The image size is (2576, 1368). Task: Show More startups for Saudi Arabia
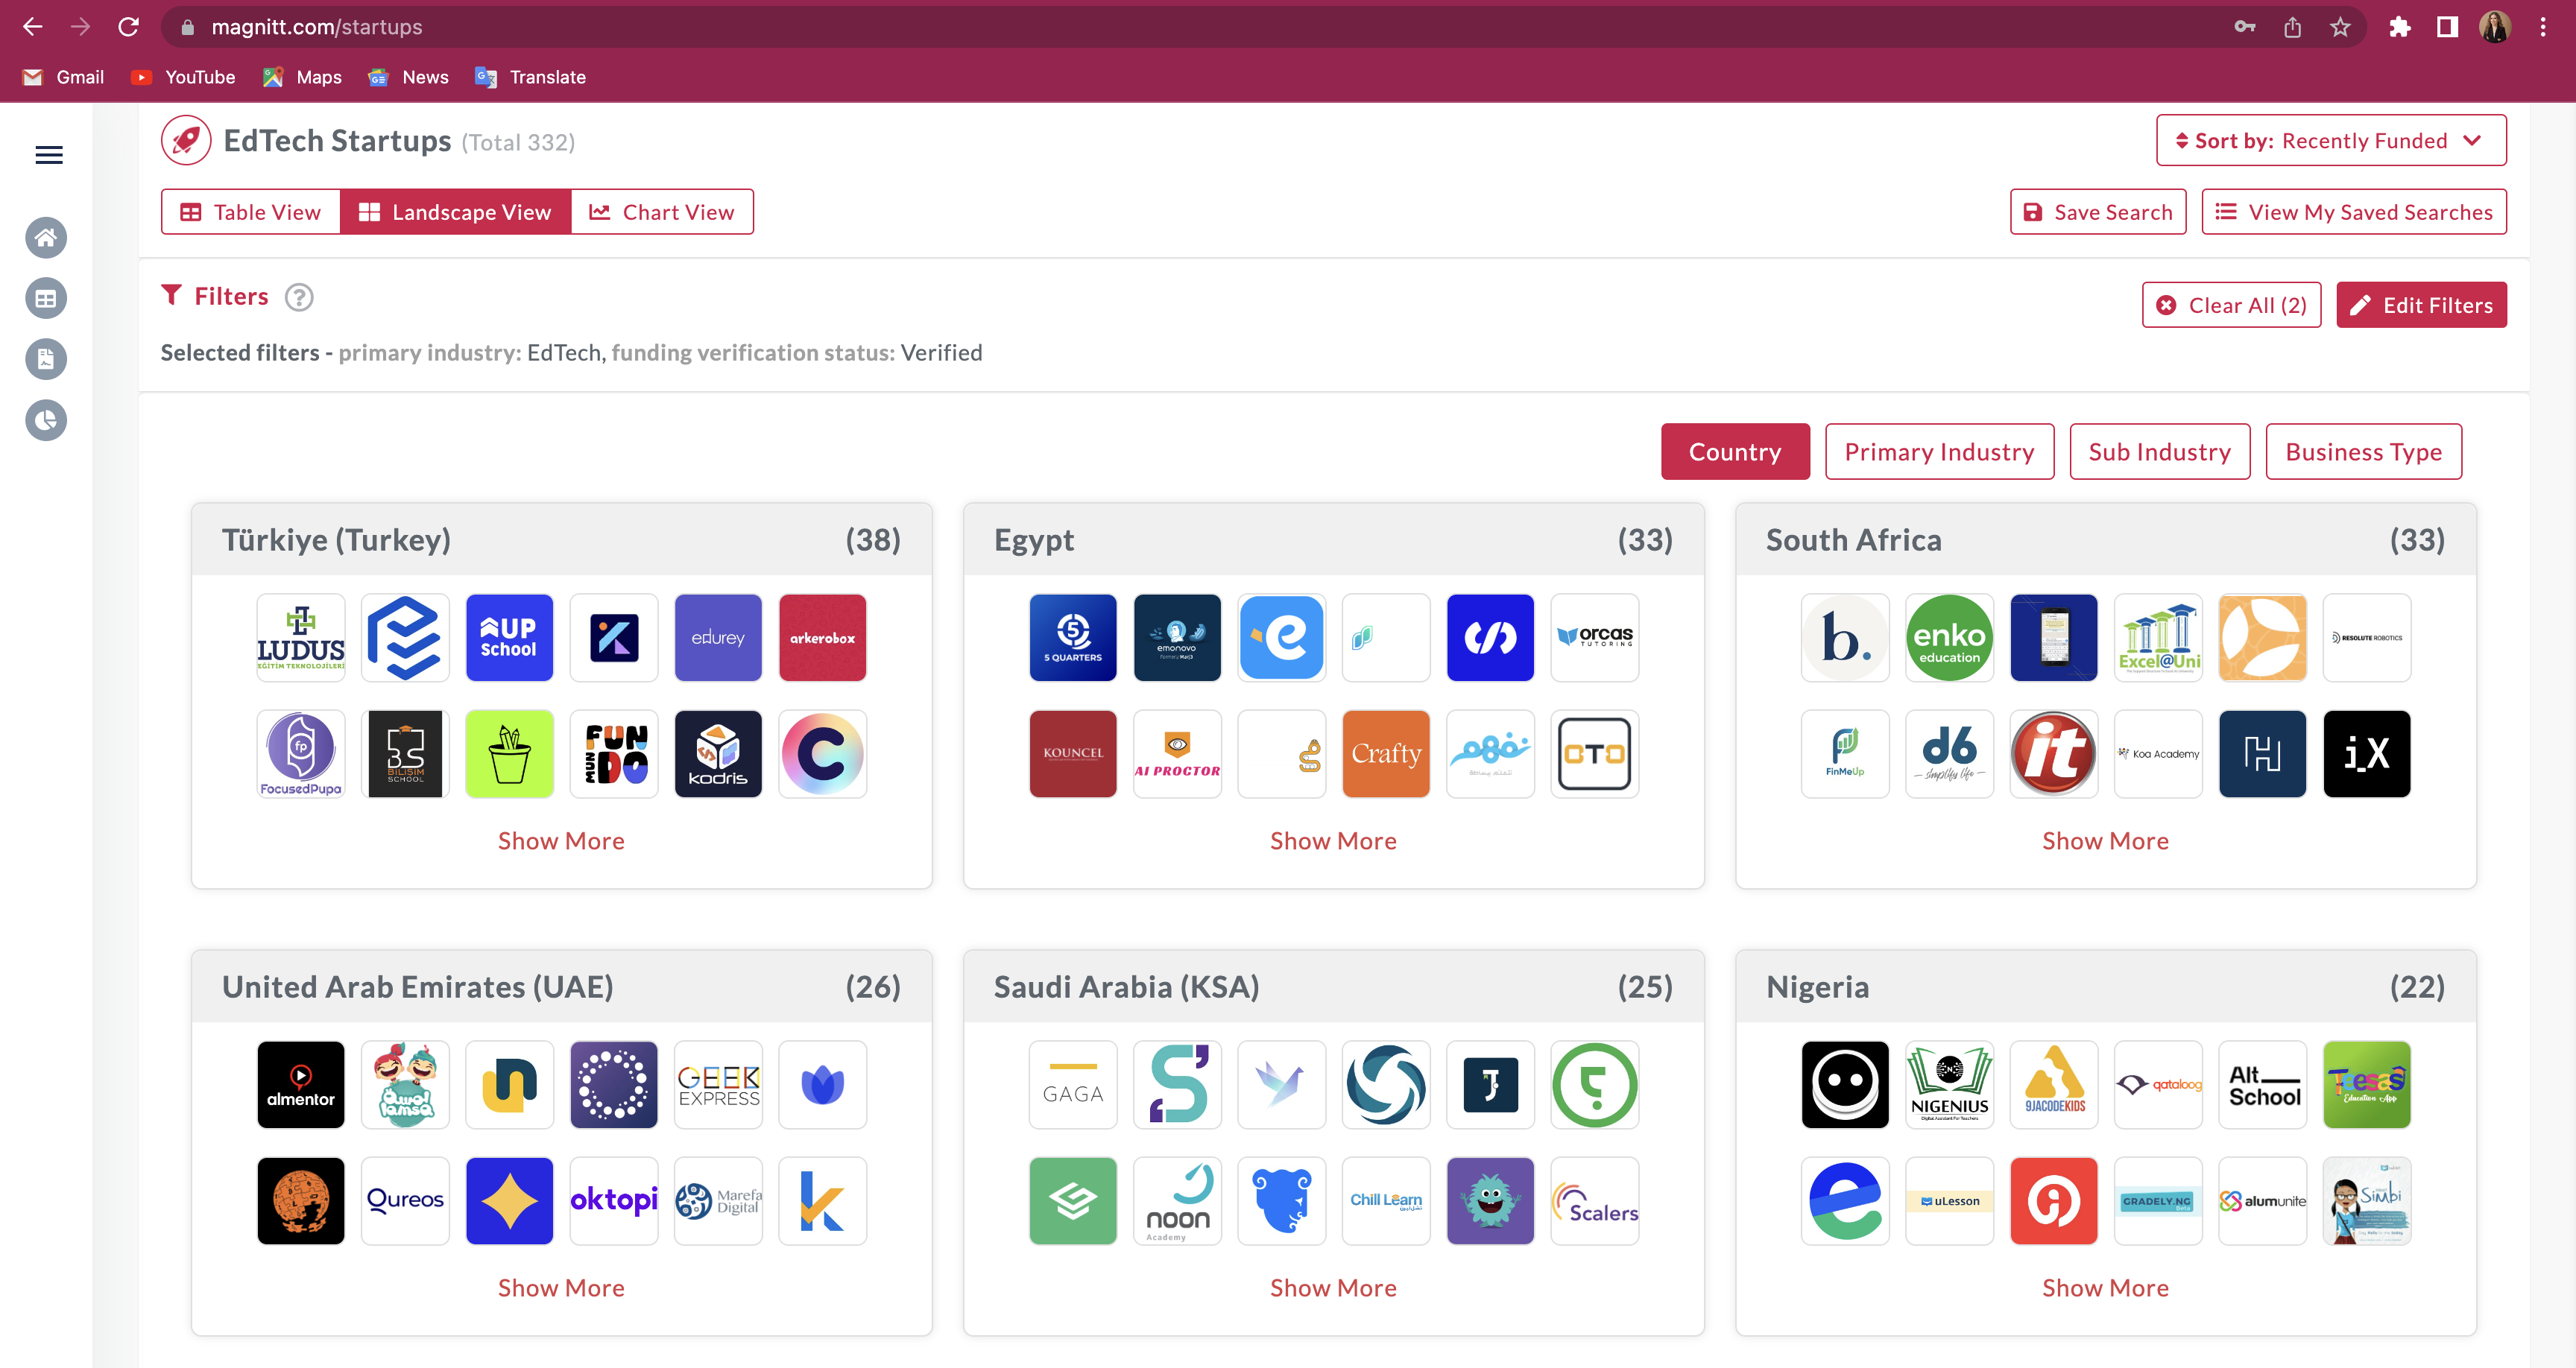1333,1288
